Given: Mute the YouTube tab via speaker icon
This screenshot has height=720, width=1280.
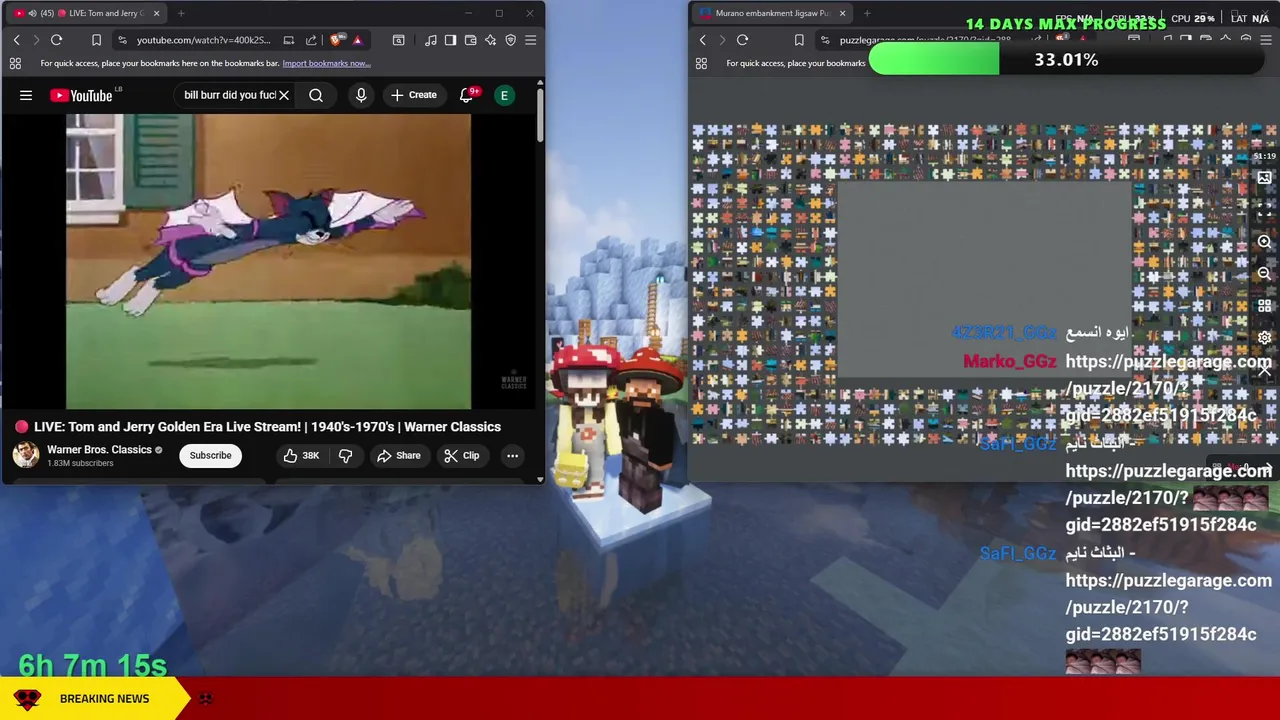Looking at the screenshot, I should 33,13.
